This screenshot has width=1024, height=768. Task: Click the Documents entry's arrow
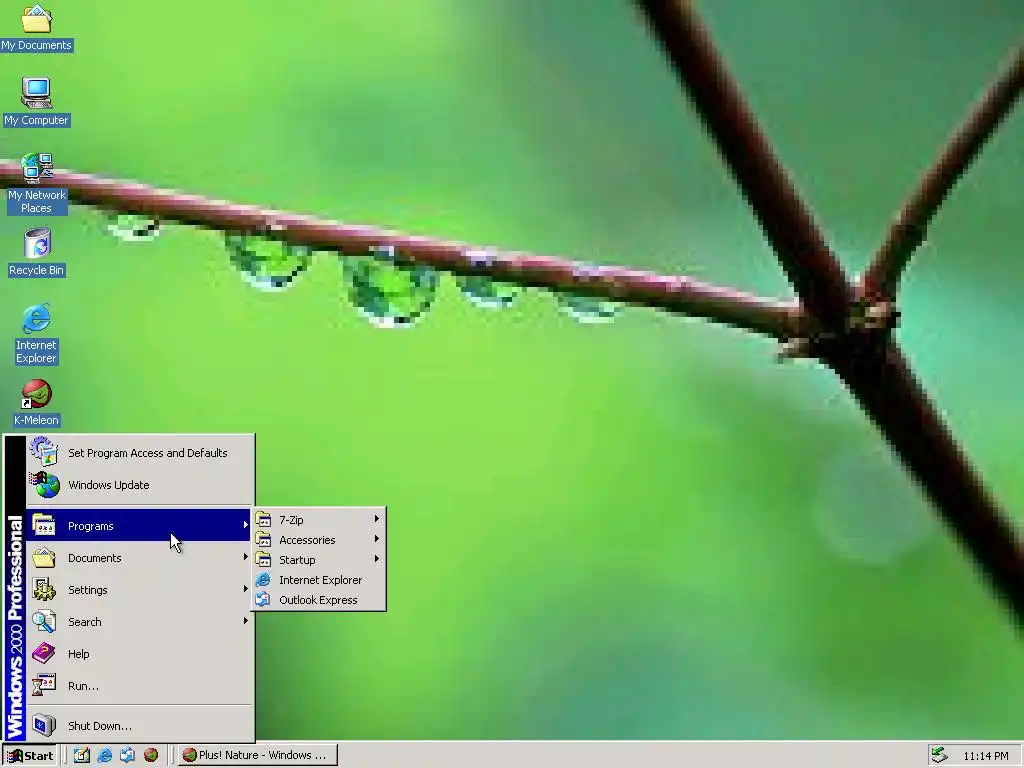(245, 557)
